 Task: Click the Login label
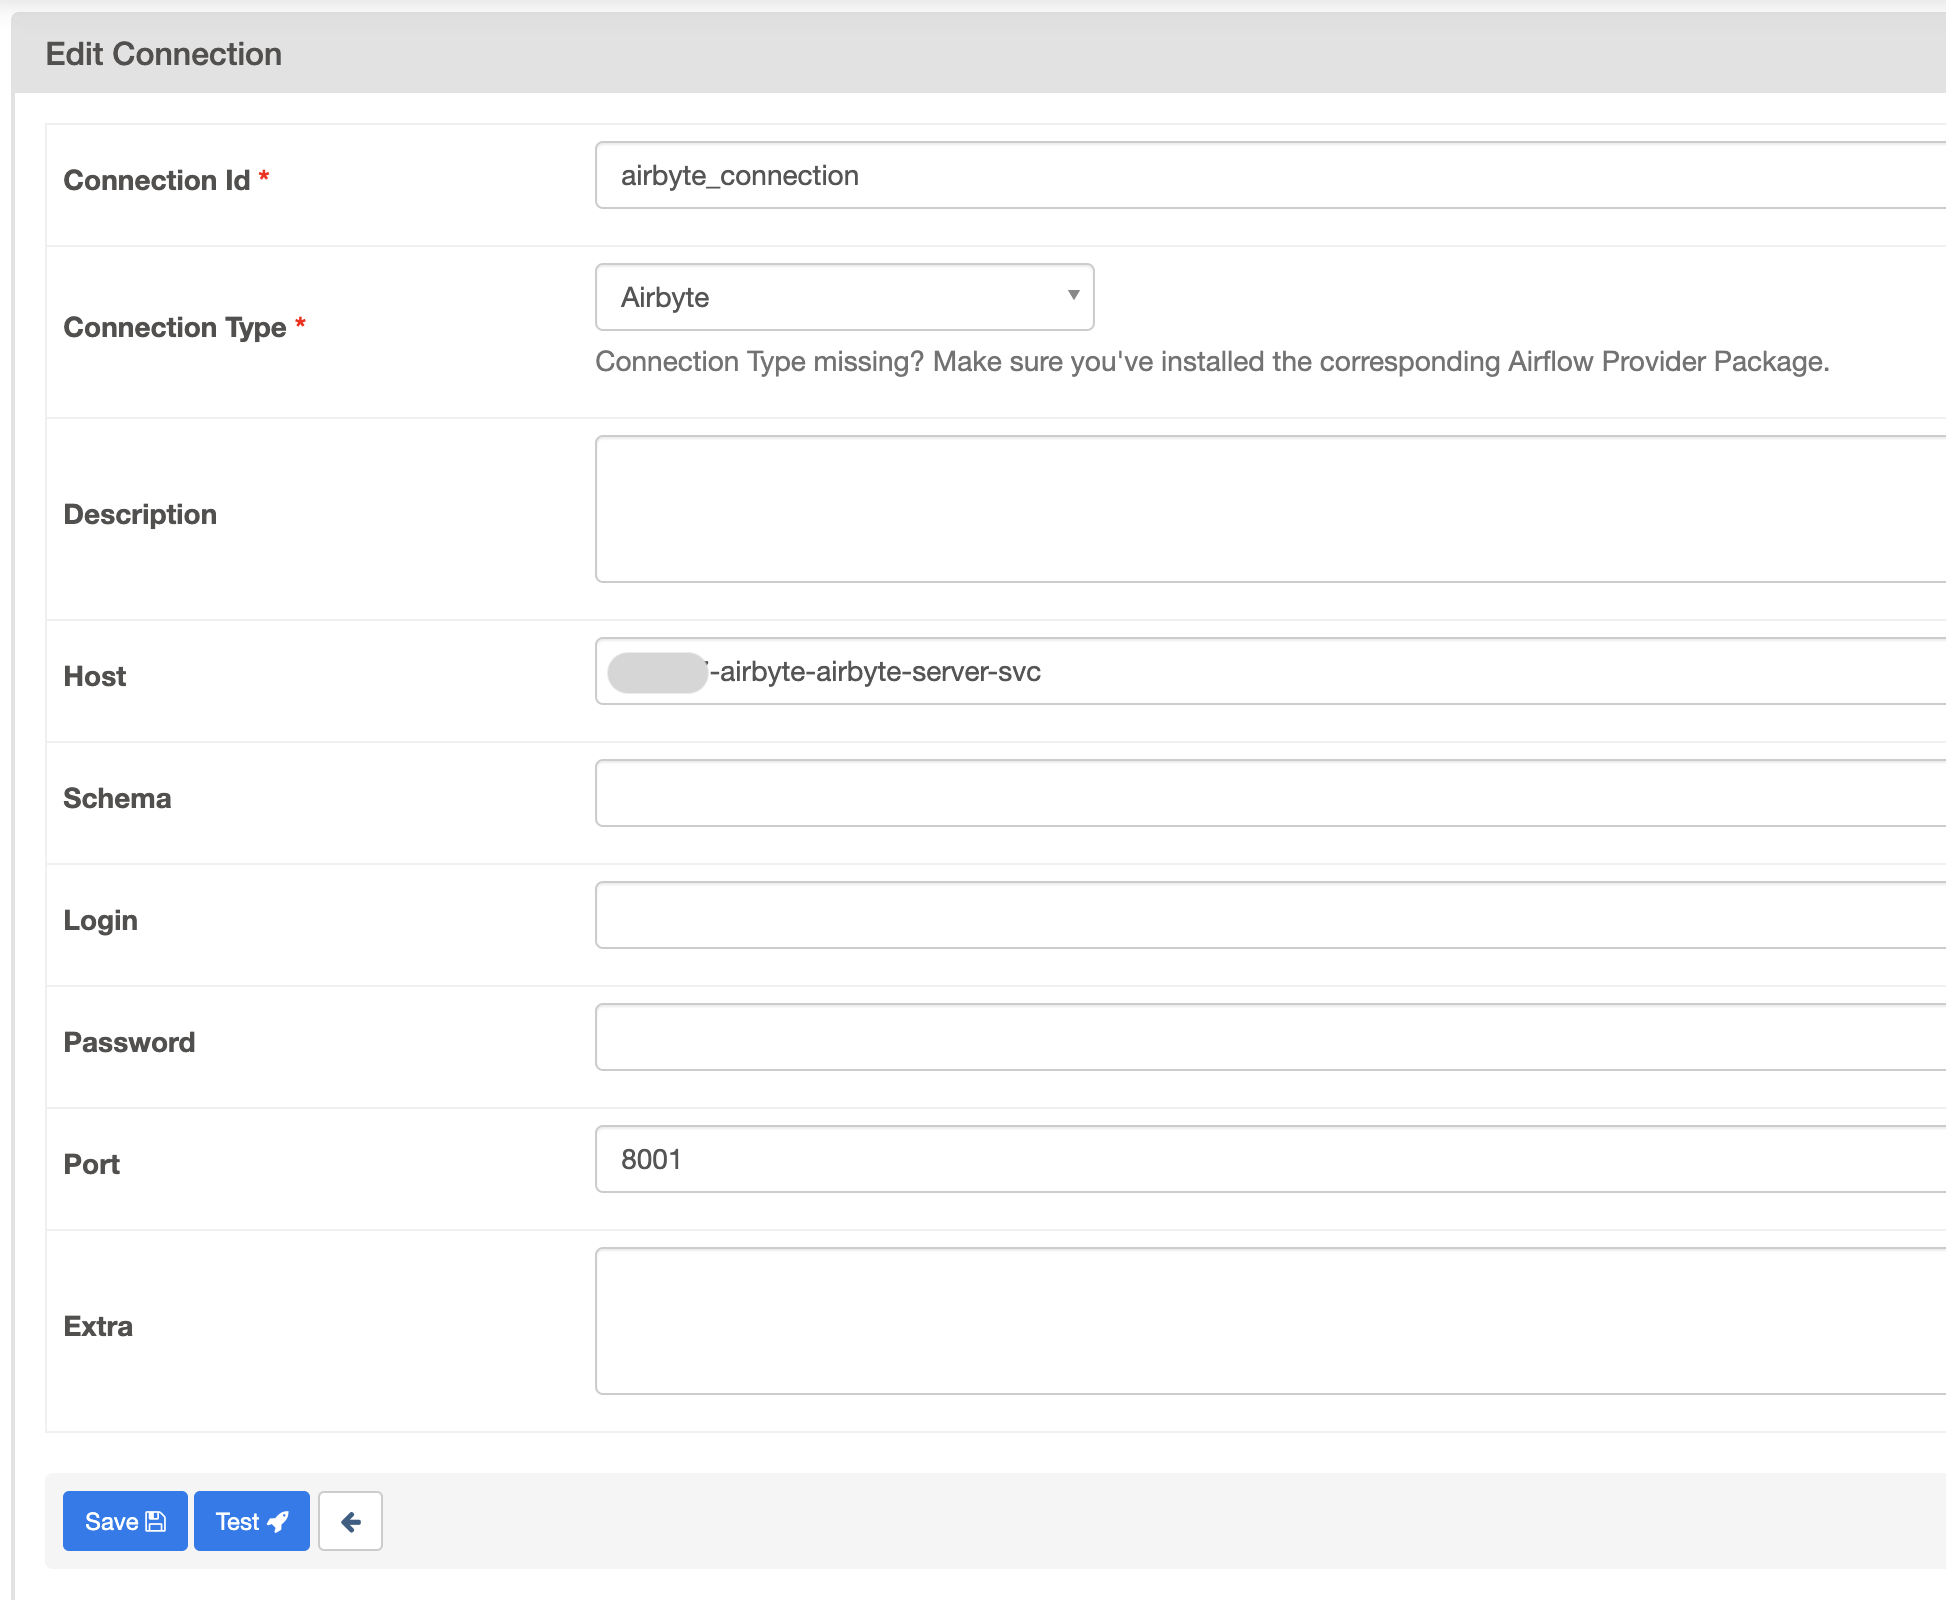coord(101,920)
